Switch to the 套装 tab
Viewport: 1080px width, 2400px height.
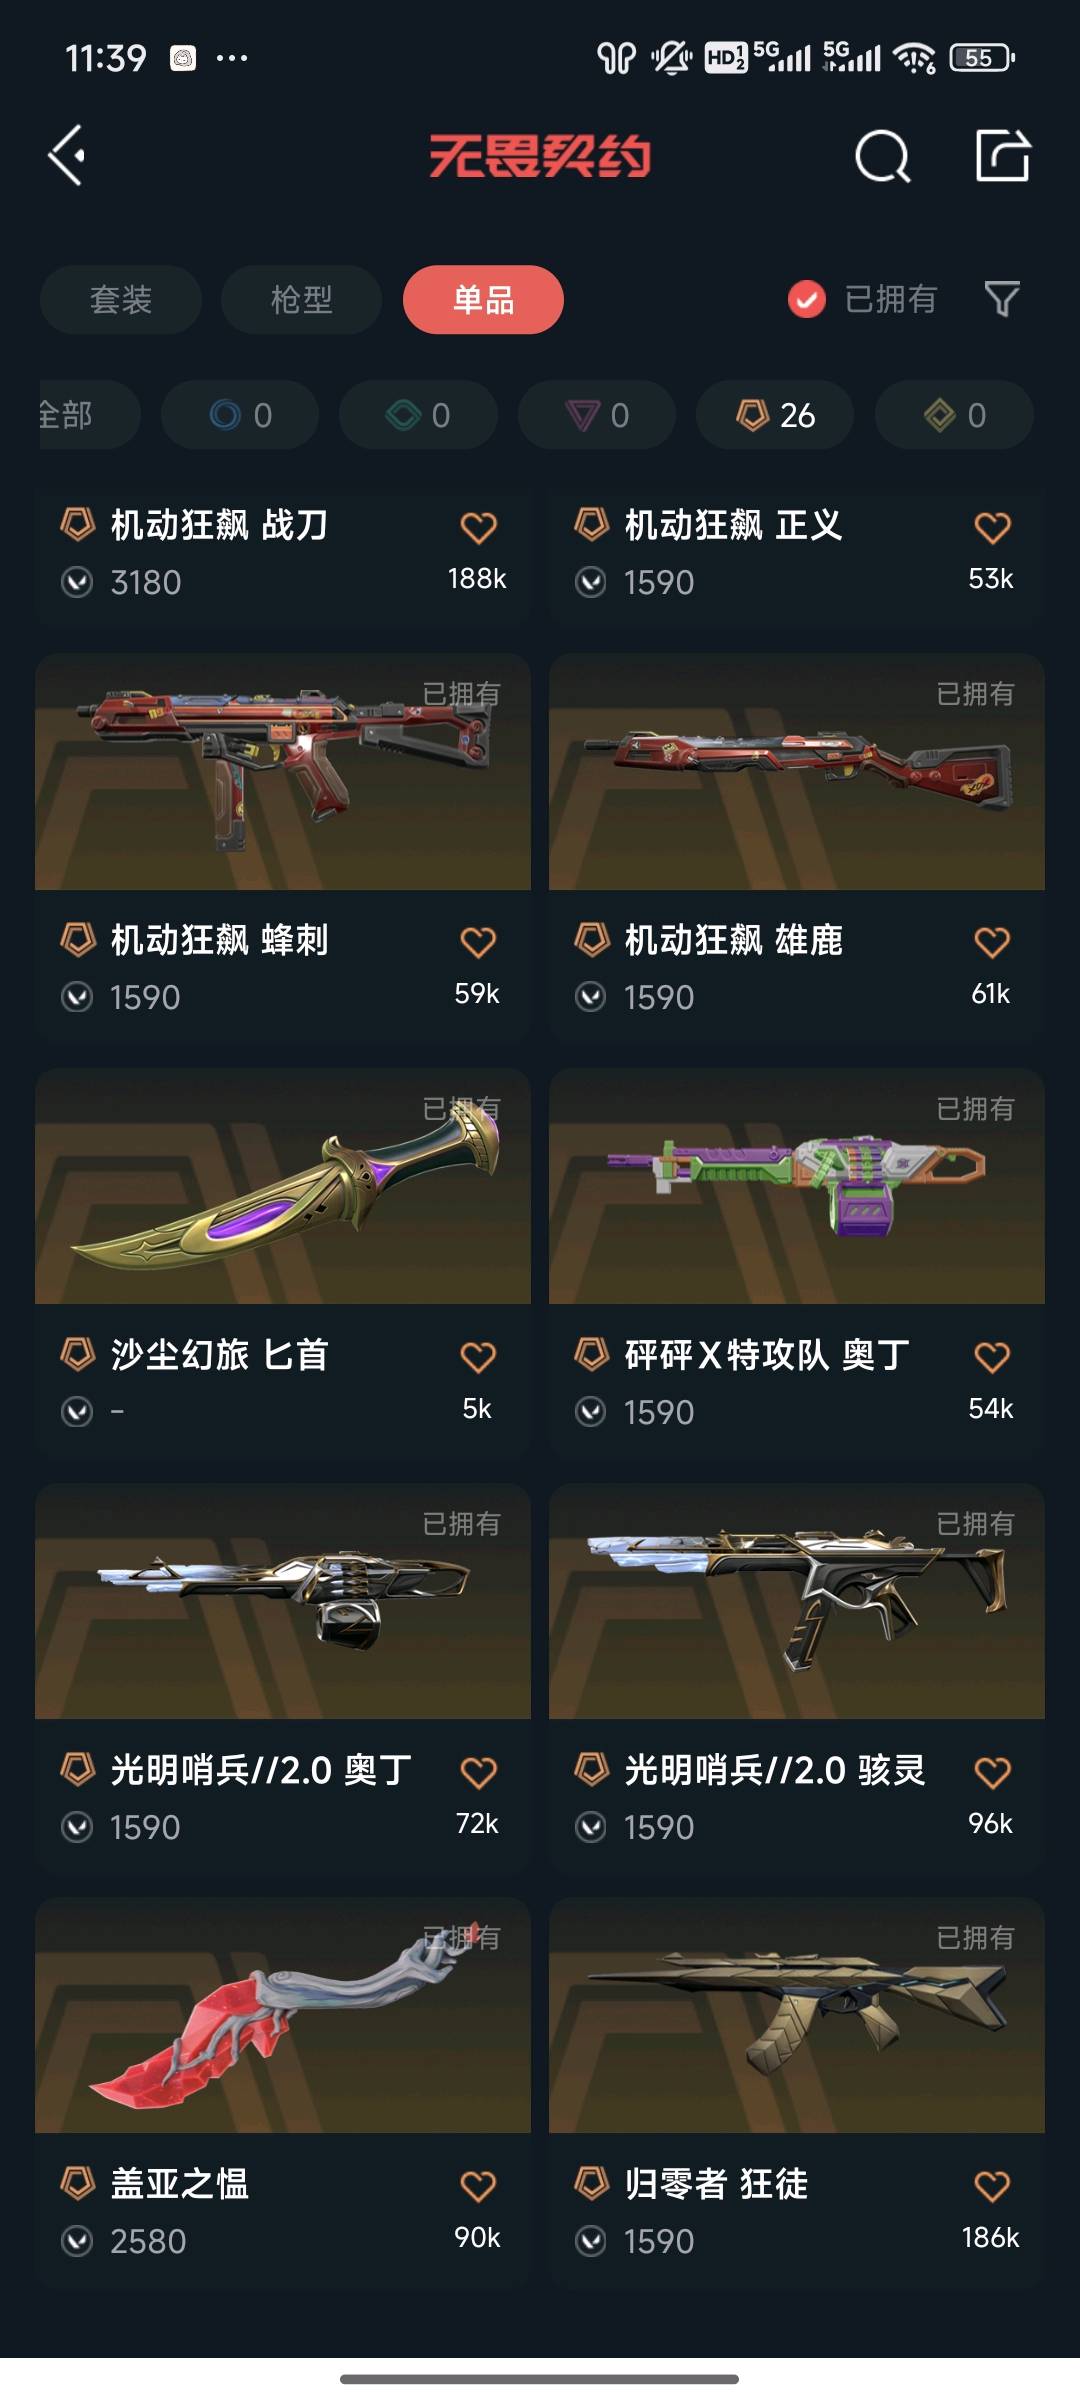[x=121, y=299]
